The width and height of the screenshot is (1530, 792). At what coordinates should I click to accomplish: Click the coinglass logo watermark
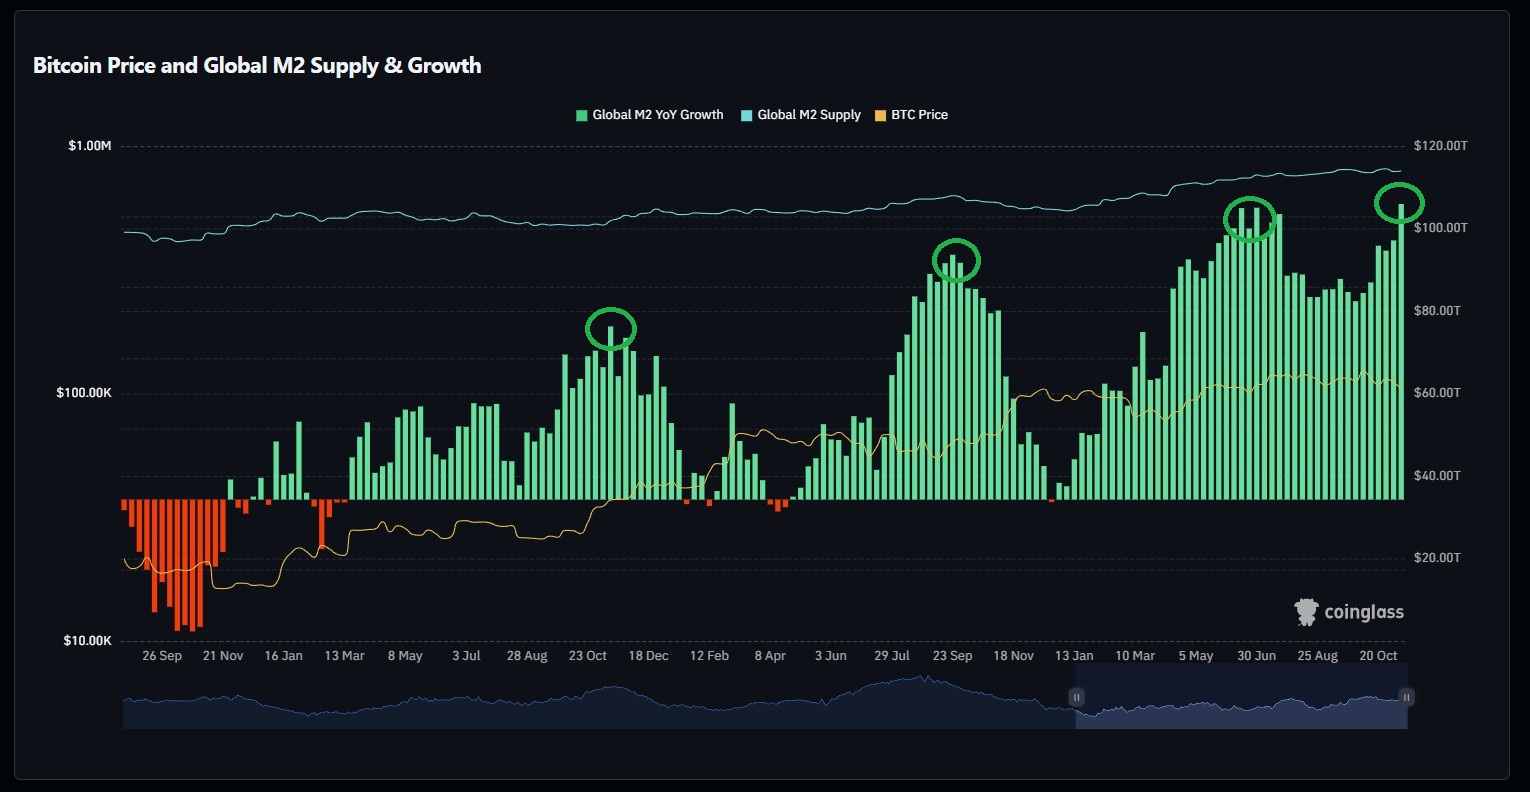click(x=1349, y=612)
